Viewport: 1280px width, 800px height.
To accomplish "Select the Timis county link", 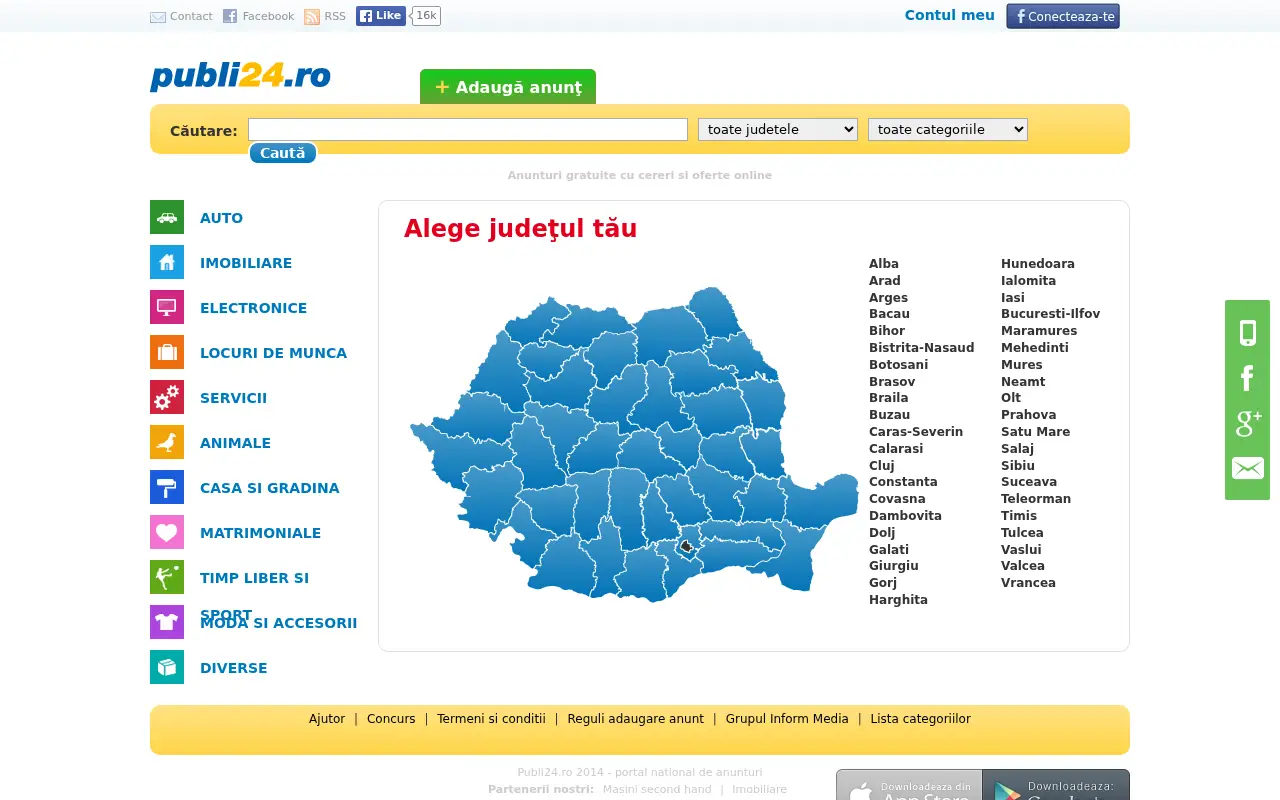I will [1019, 516].
